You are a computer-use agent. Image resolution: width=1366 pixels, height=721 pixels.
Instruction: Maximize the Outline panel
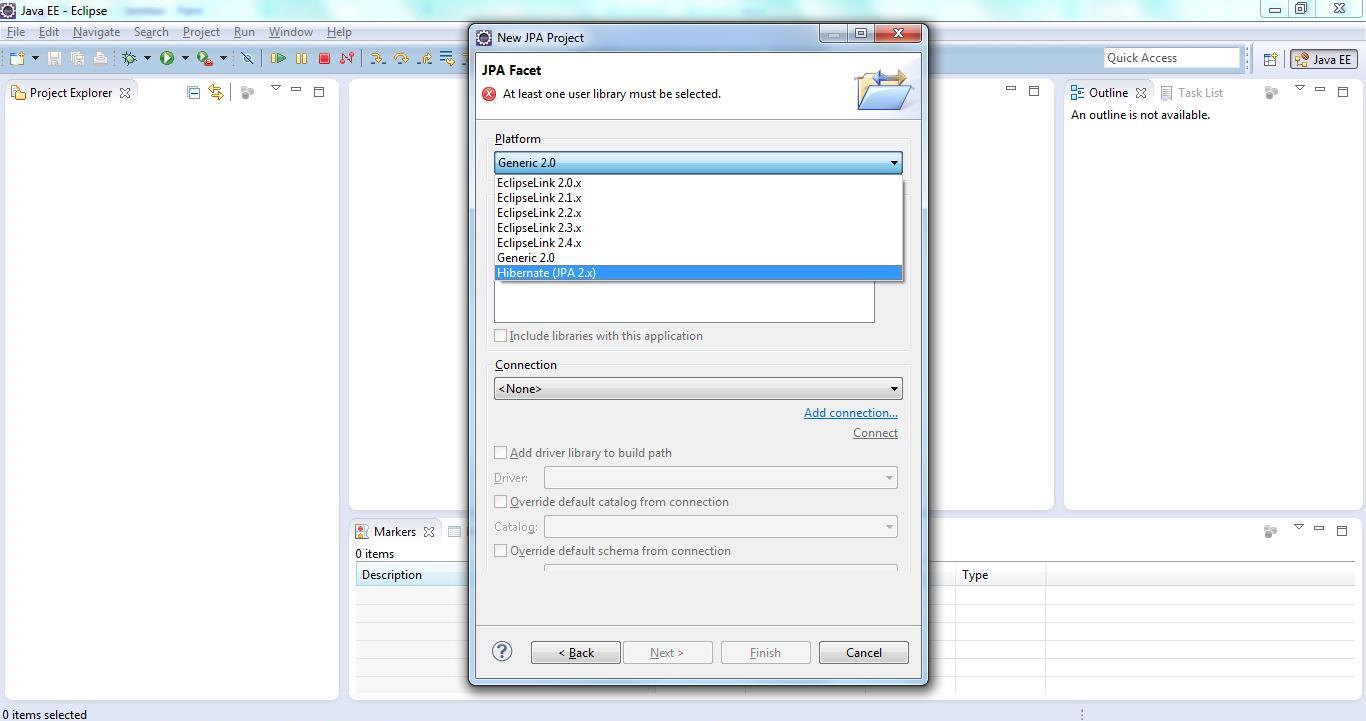[1343, 92]
